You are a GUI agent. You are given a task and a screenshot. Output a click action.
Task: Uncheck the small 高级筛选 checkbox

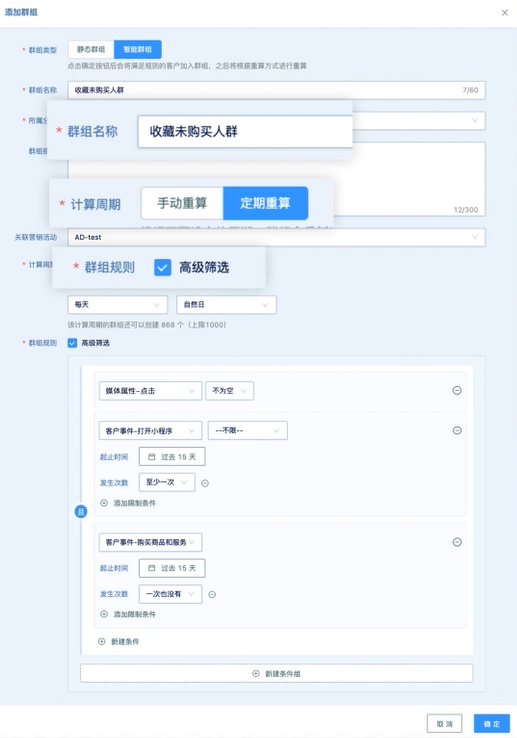click(72, 343)
